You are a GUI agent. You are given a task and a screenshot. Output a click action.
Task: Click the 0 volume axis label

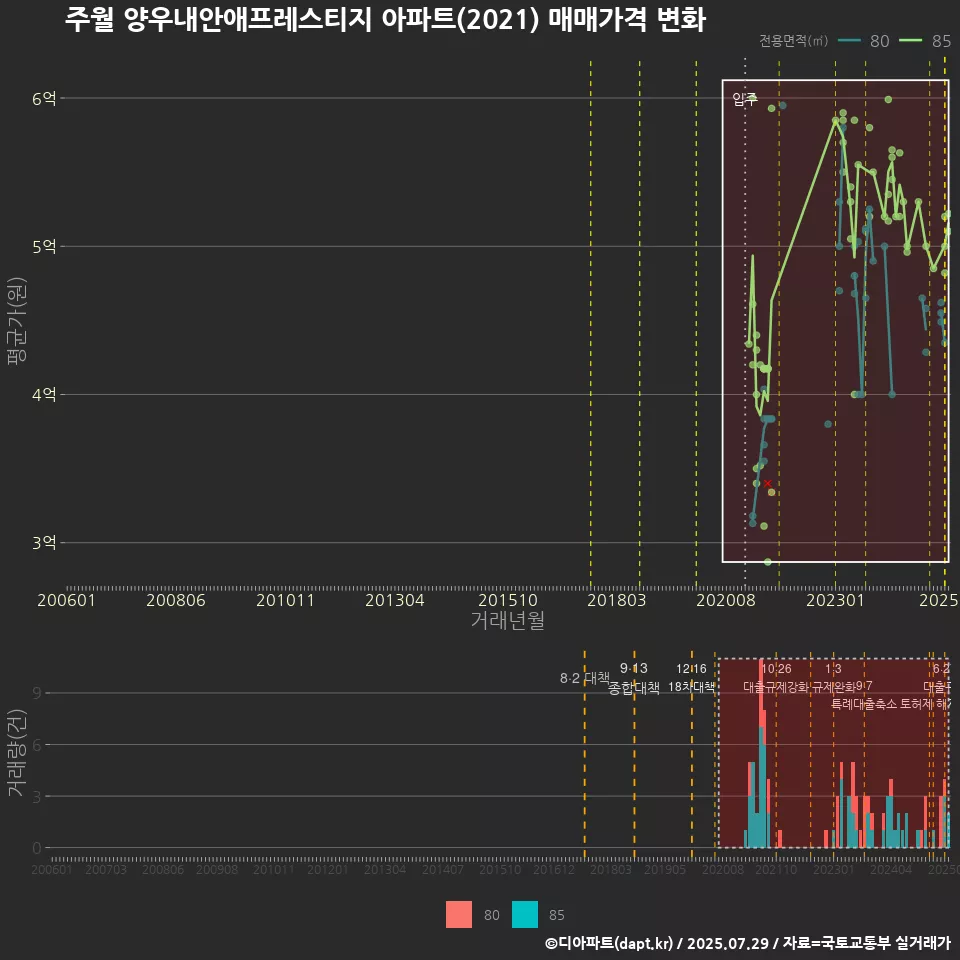[37, 848]
